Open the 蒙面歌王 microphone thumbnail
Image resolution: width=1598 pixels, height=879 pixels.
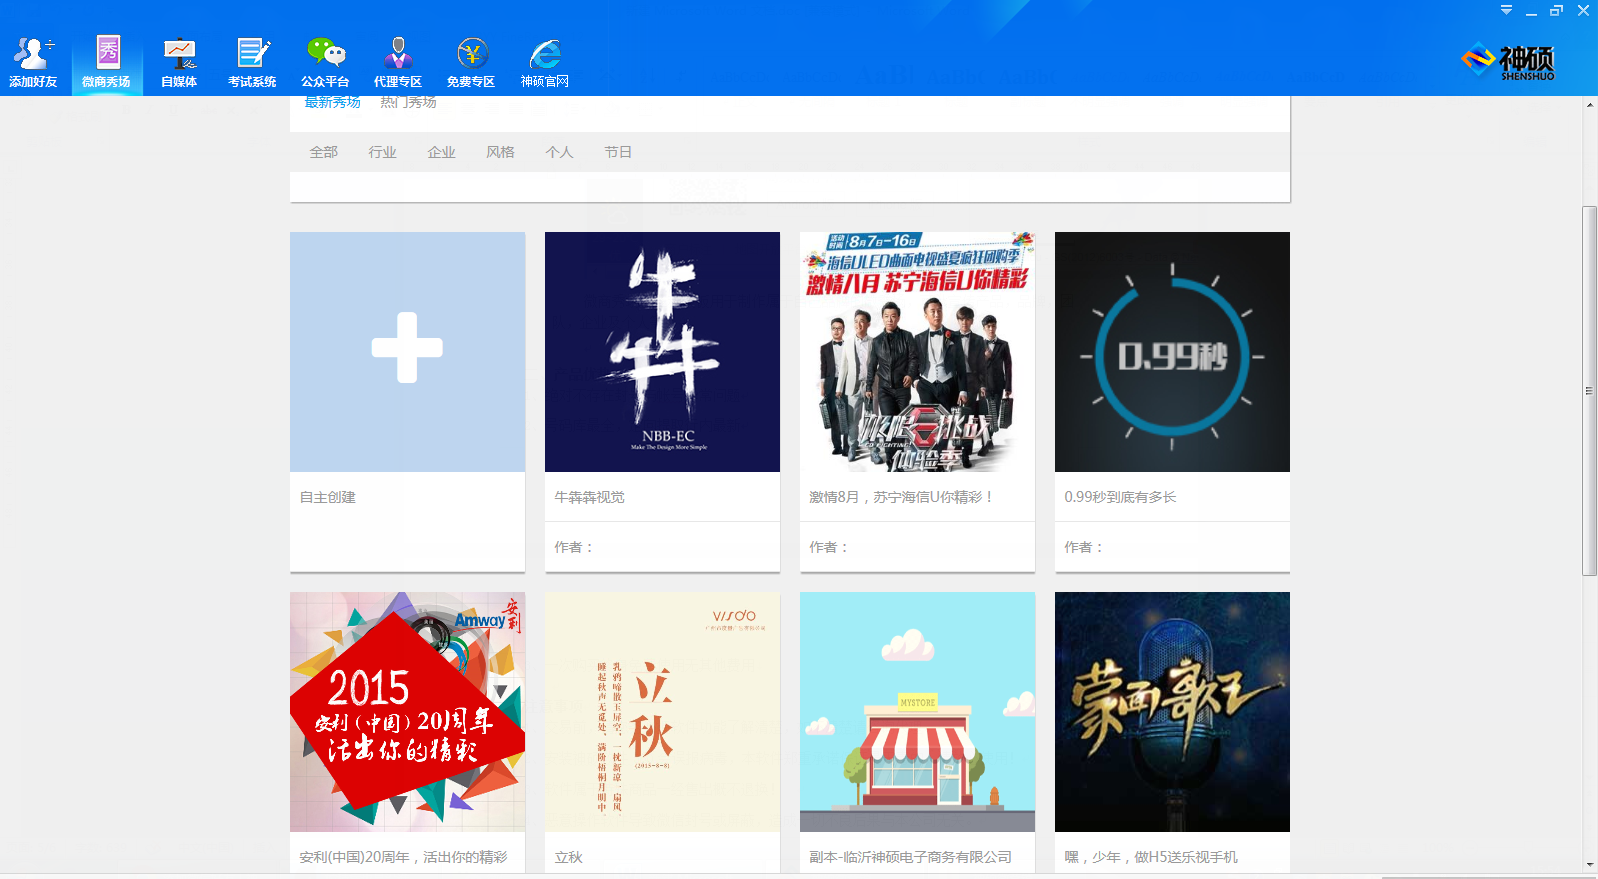click(1172, 712)
